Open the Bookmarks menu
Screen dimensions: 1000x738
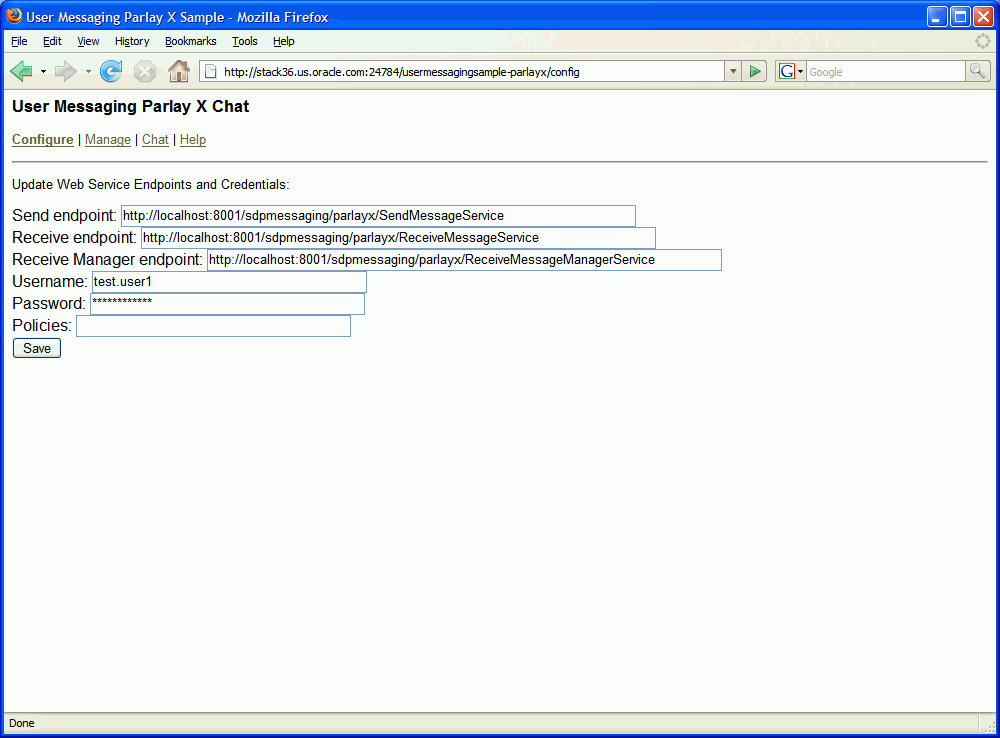click(191, 41)
